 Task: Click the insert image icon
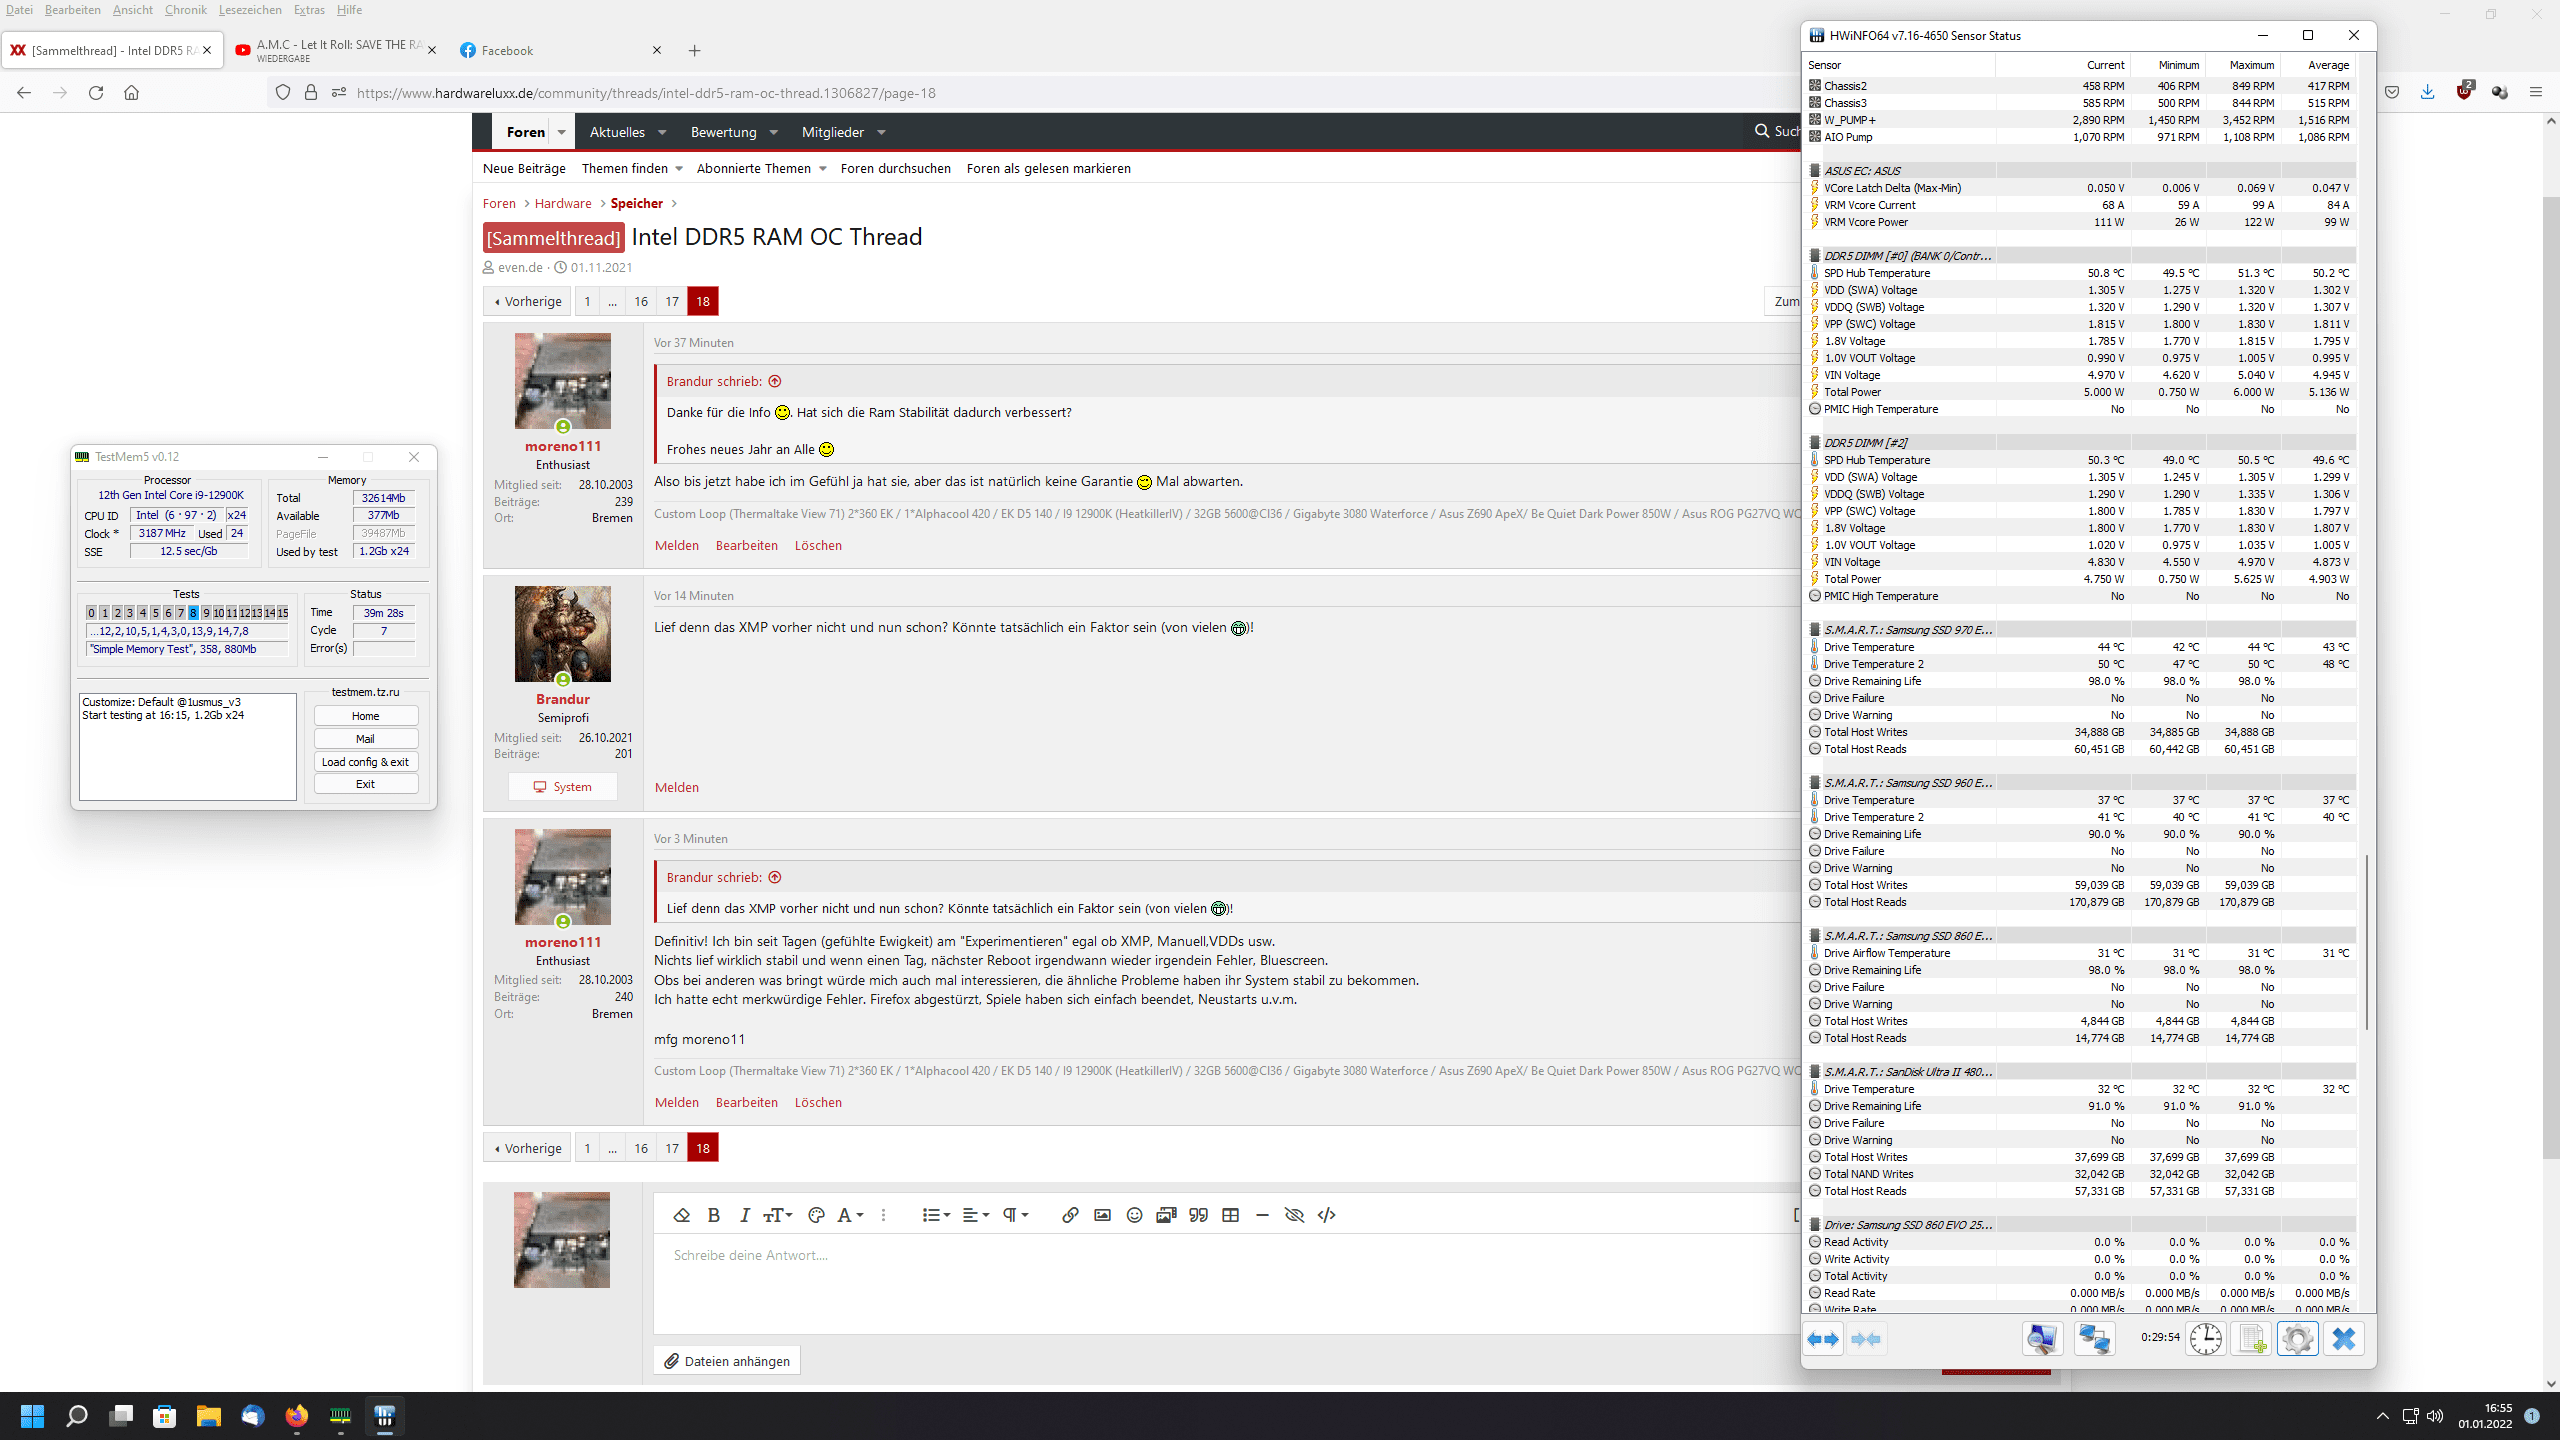click(1102, 1215)
